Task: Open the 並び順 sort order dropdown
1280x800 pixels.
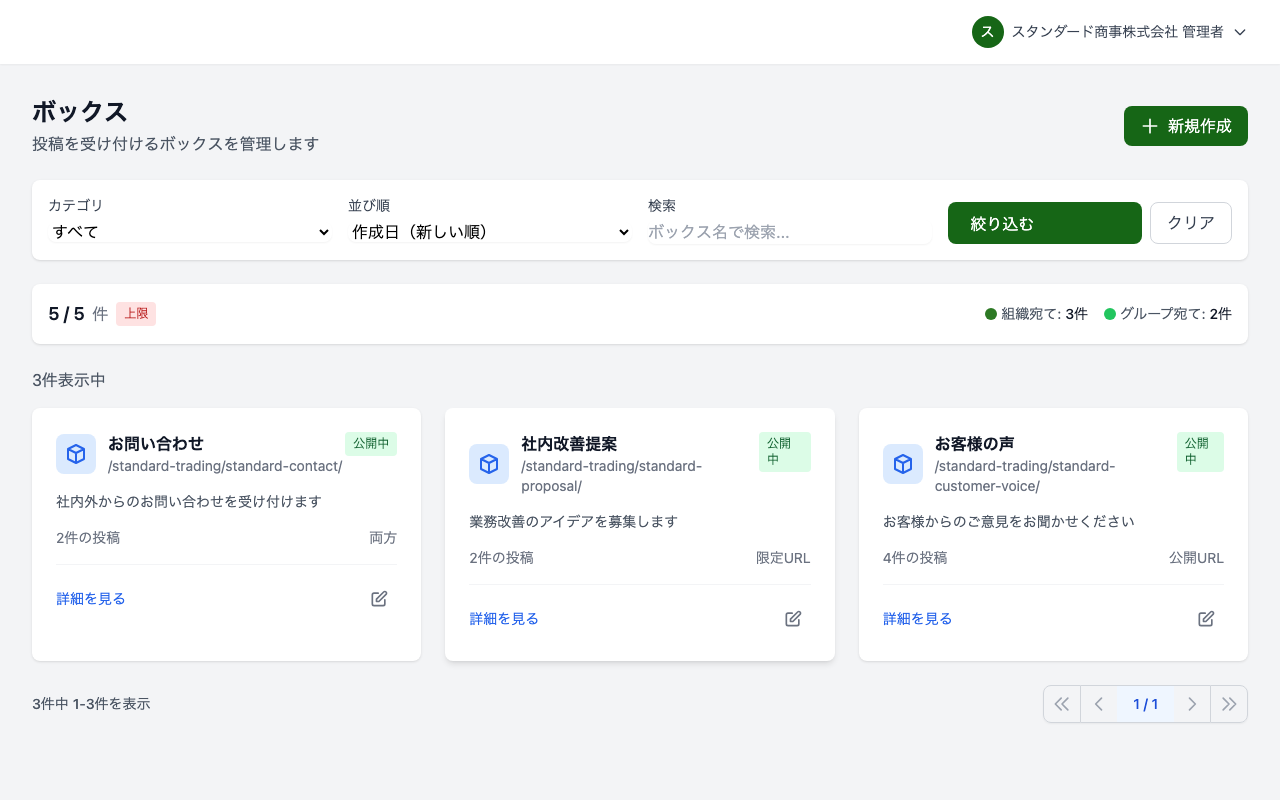Action: 490,231
